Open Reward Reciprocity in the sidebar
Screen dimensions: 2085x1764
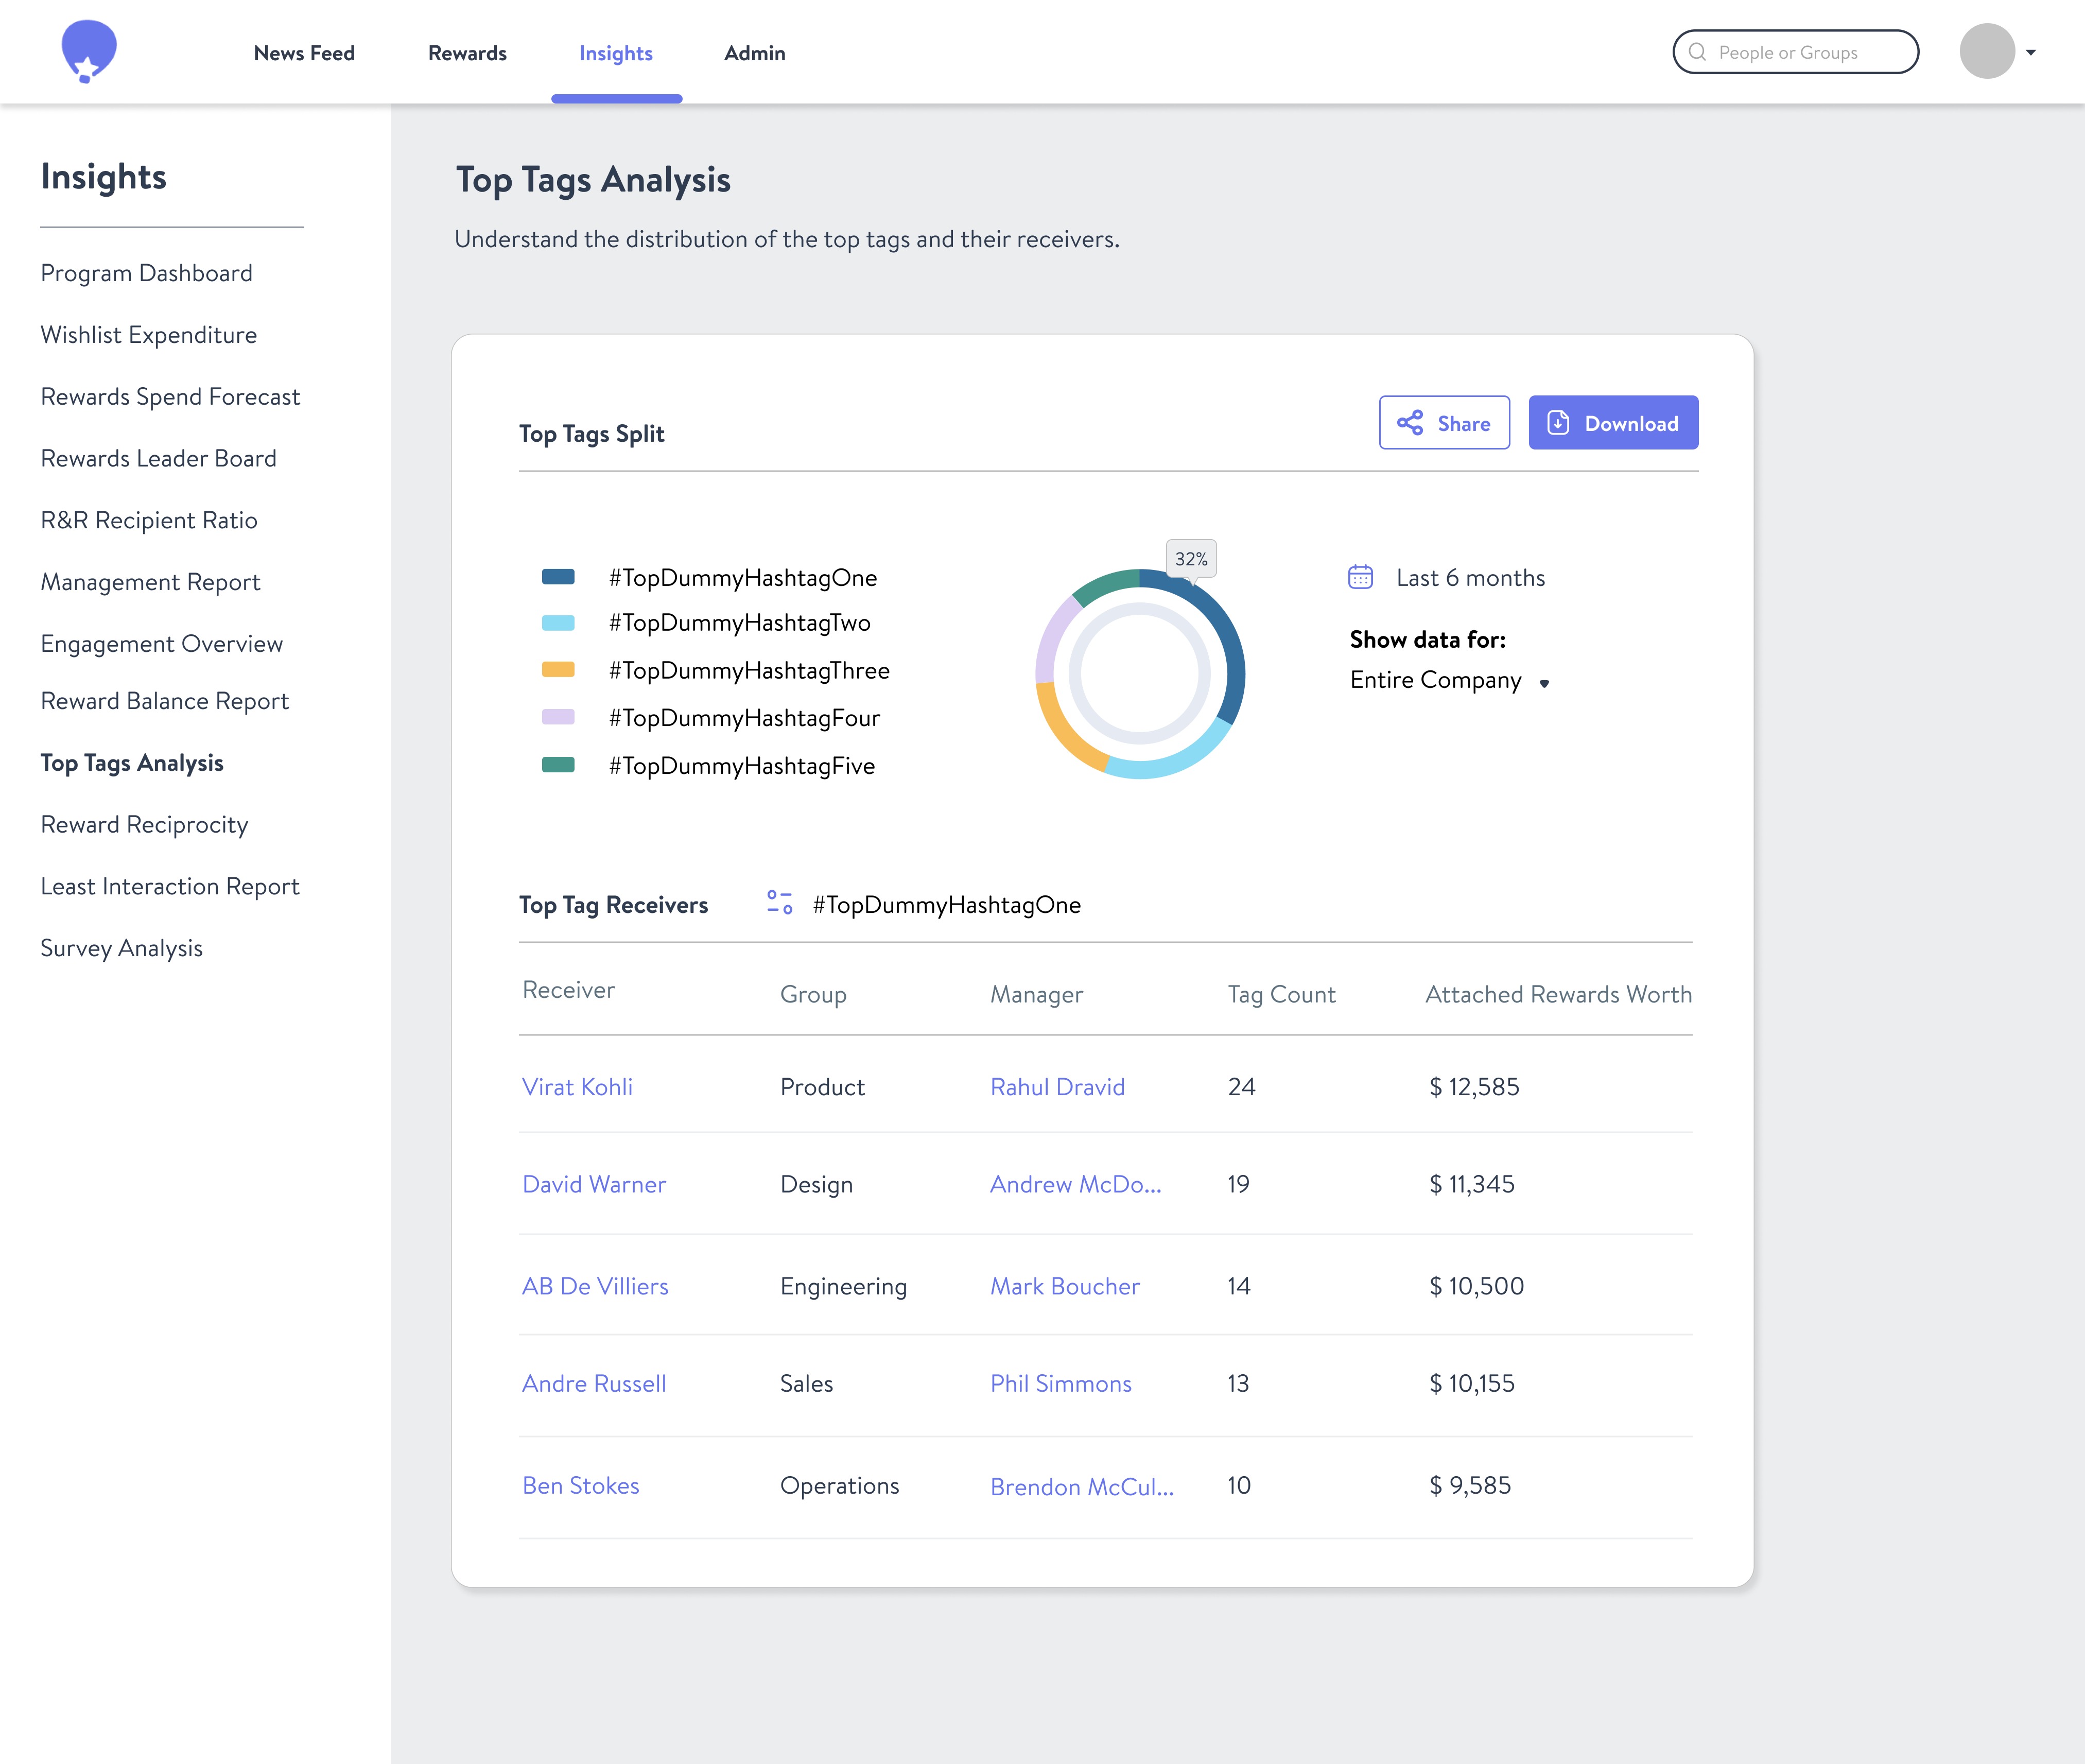144,825
